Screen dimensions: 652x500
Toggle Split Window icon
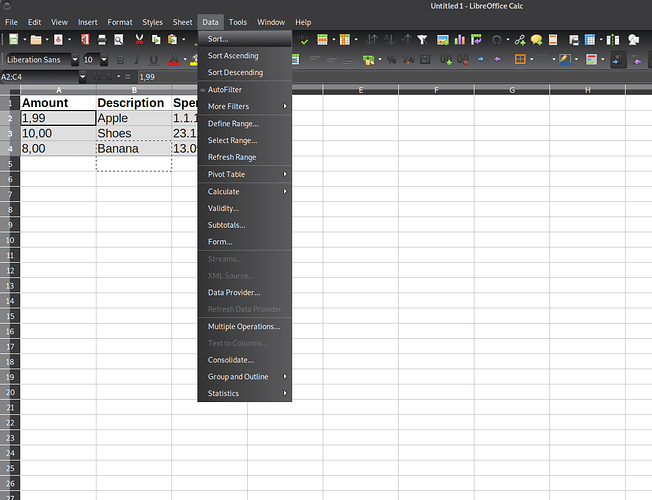pos(613,40)
